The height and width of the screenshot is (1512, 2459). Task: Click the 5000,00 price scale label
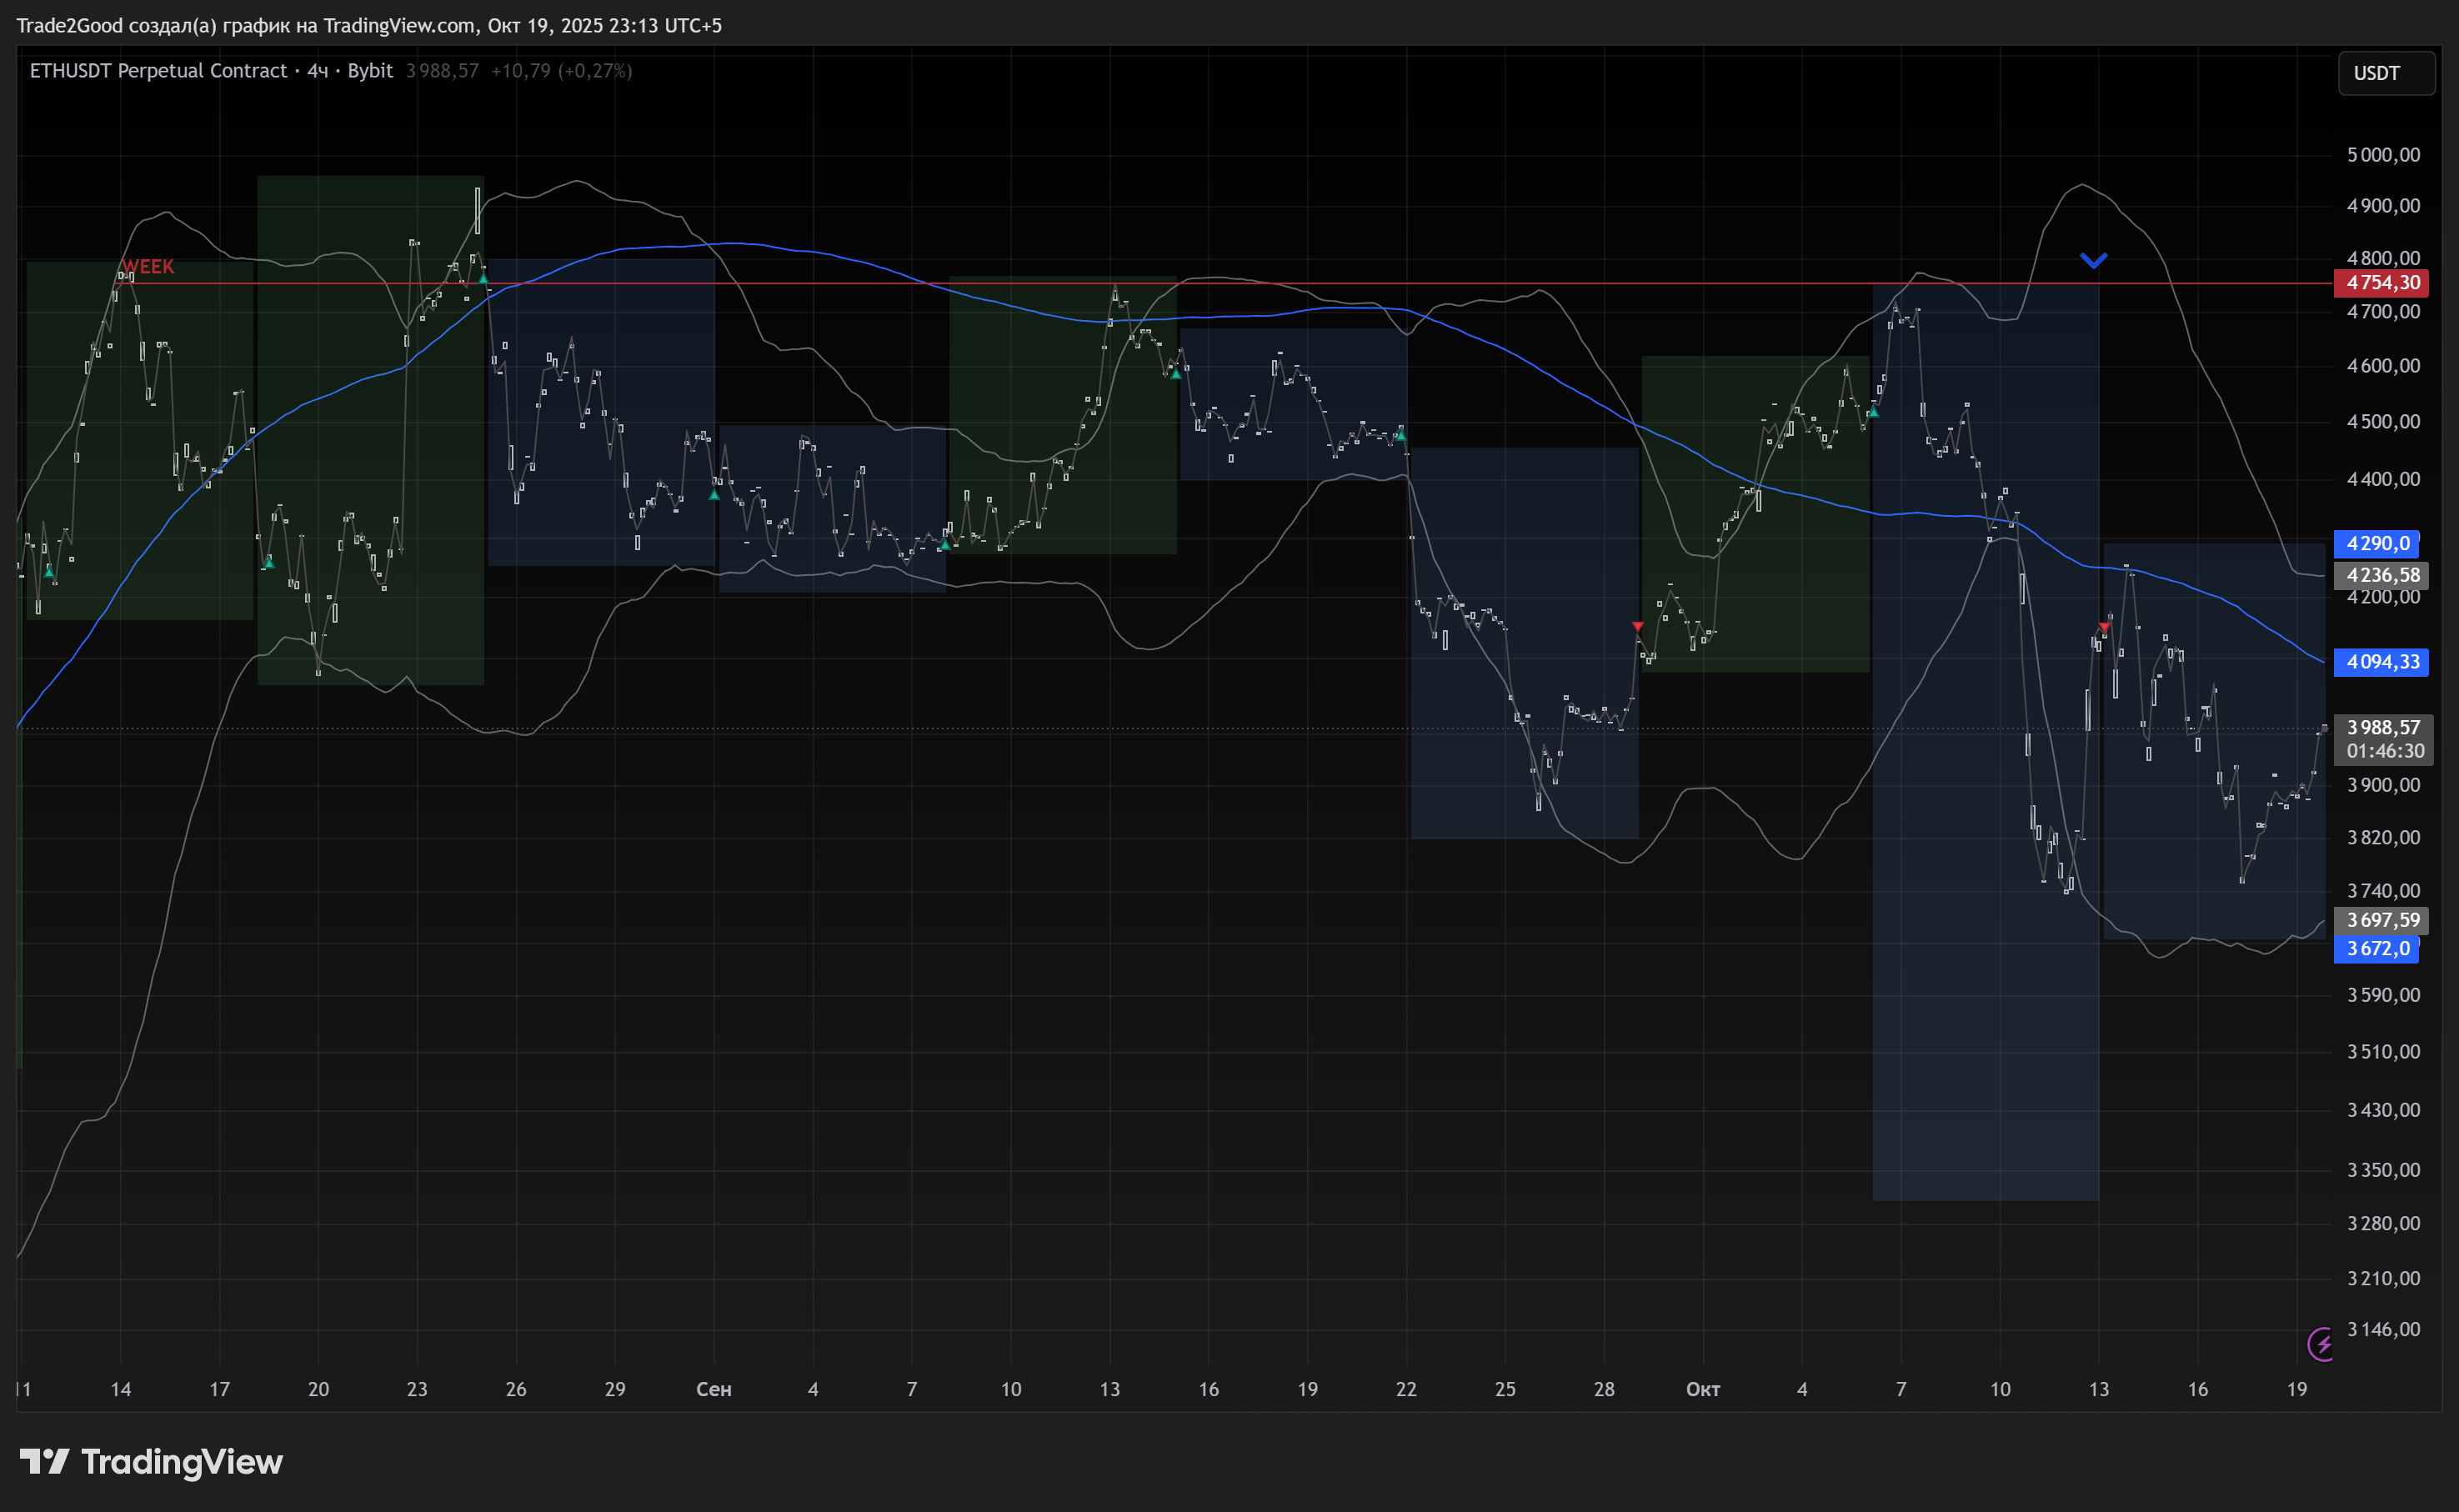click(x=2383, y=155)
